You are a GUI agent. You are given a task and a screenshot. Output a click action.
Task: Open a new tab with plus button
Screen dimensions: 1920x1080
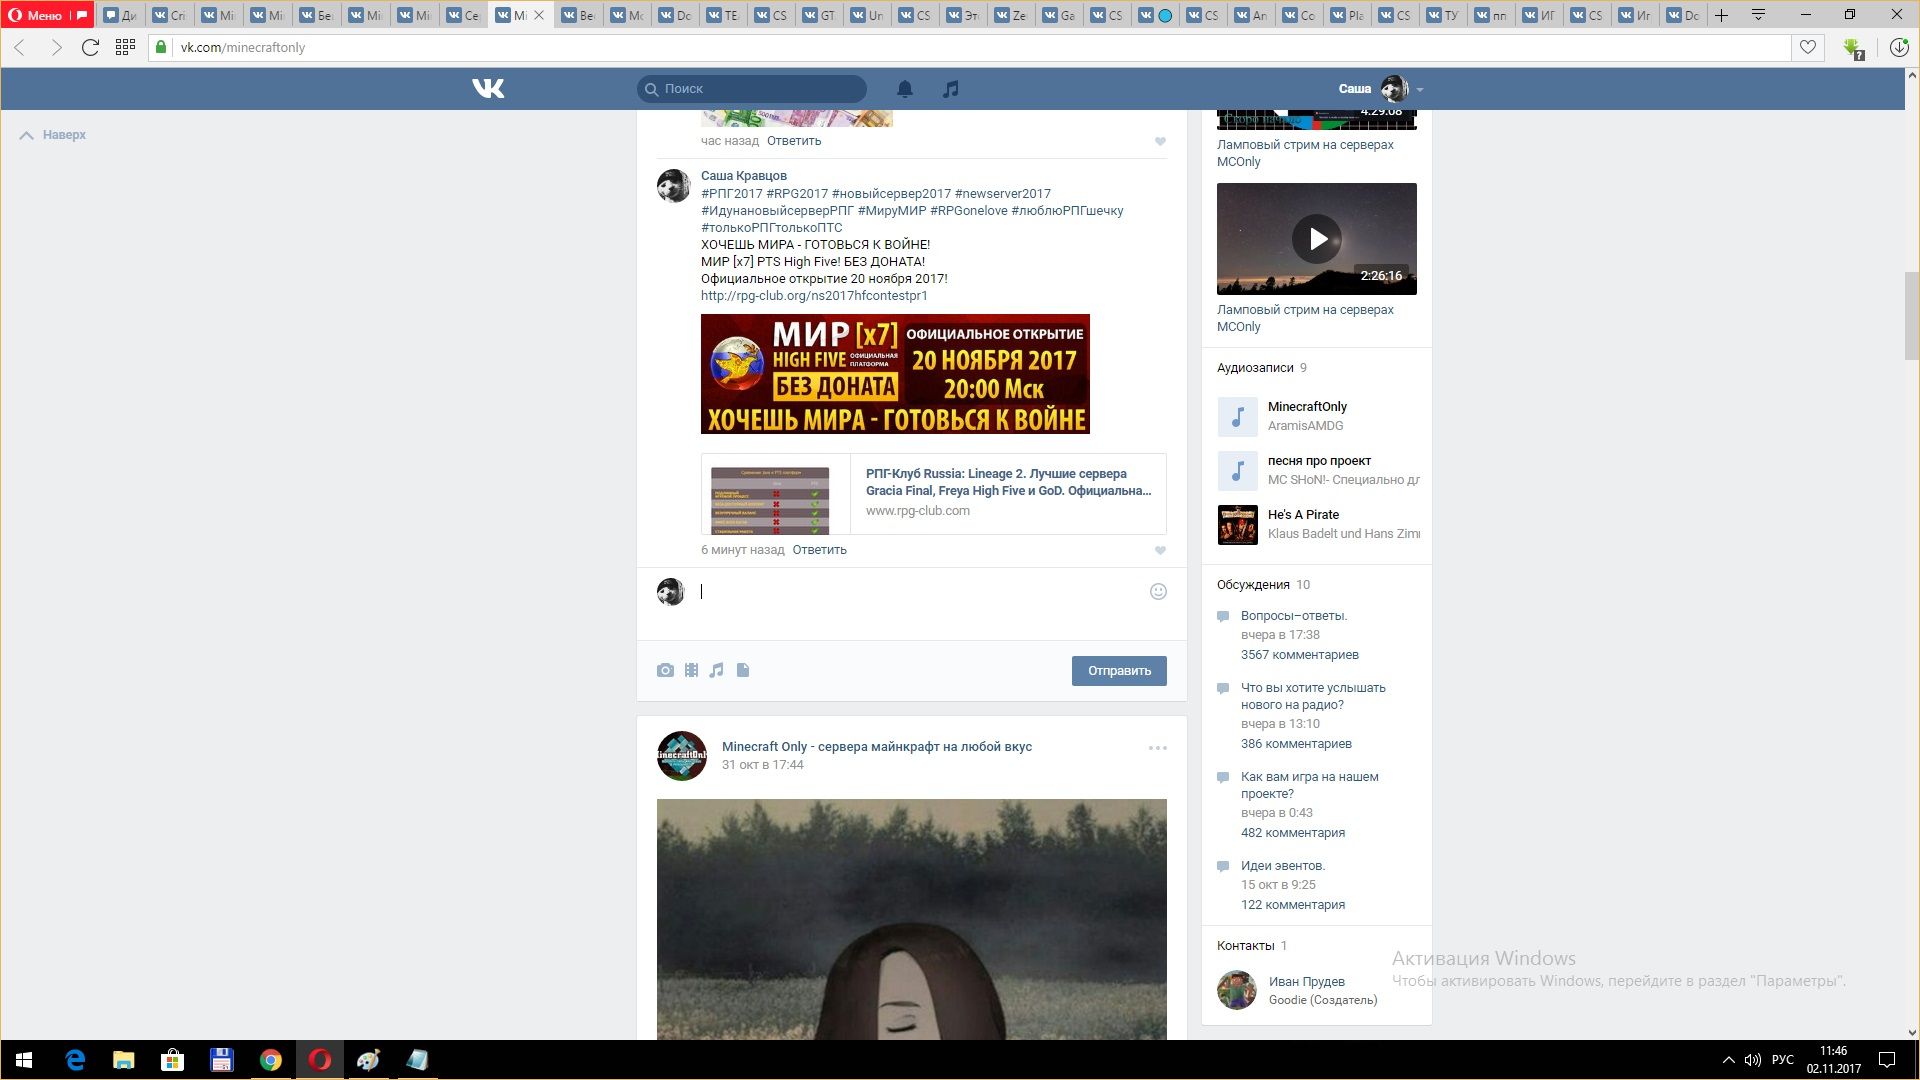point(1722,15)
